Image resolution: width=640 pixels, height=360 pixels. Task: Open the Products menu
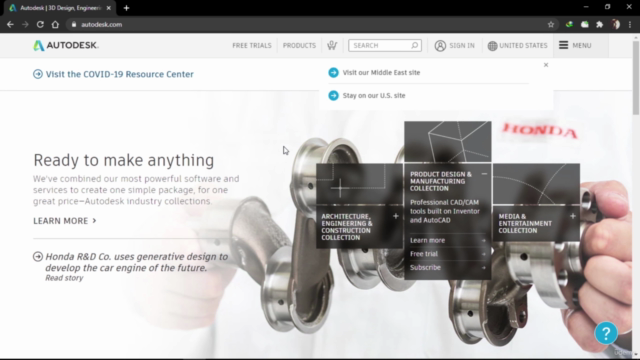click(299, 45)
